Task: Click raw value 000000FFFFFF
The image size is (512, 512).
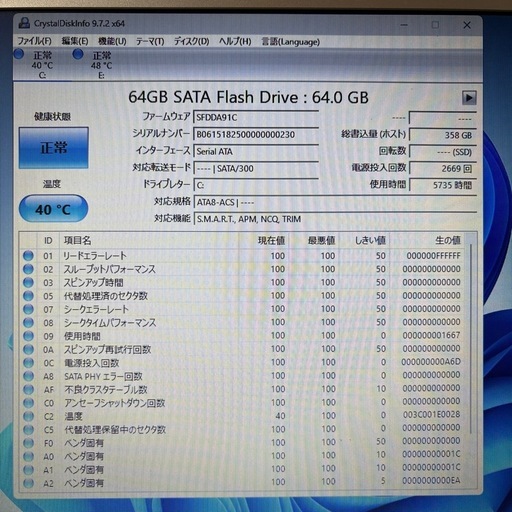Action: [433, 256]
